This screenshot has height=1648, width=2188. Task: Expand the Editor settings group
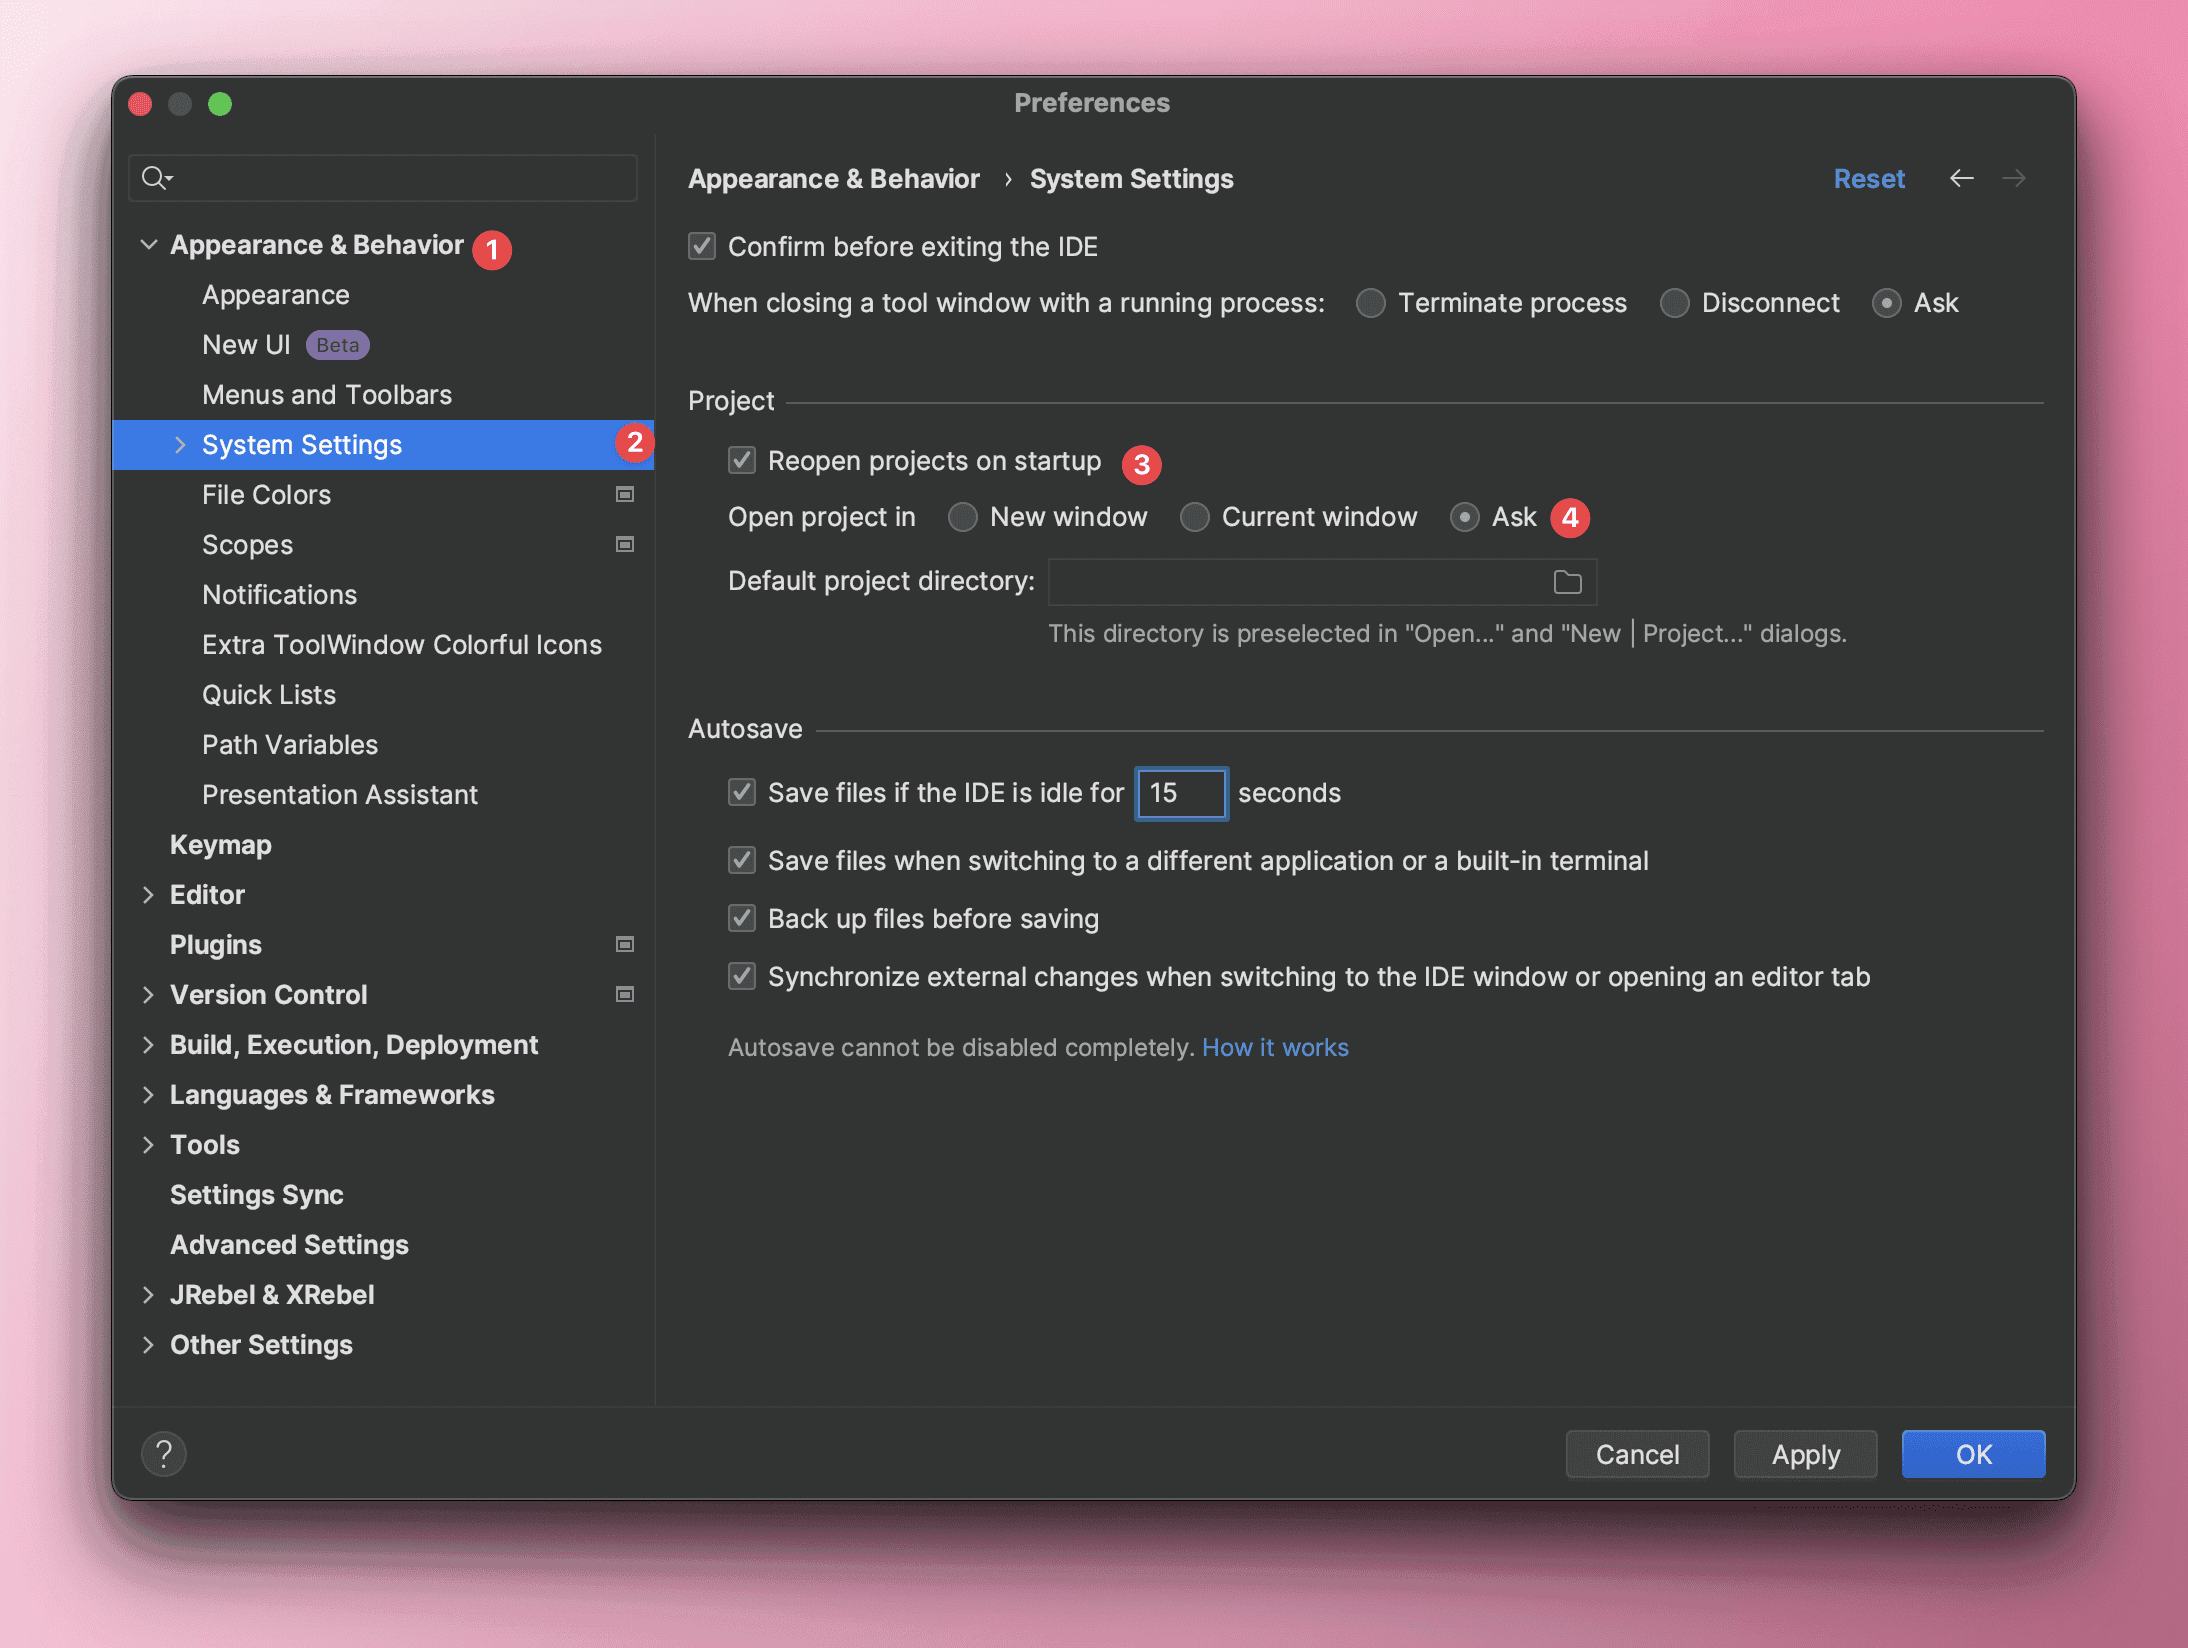click(x=149, y=895)
